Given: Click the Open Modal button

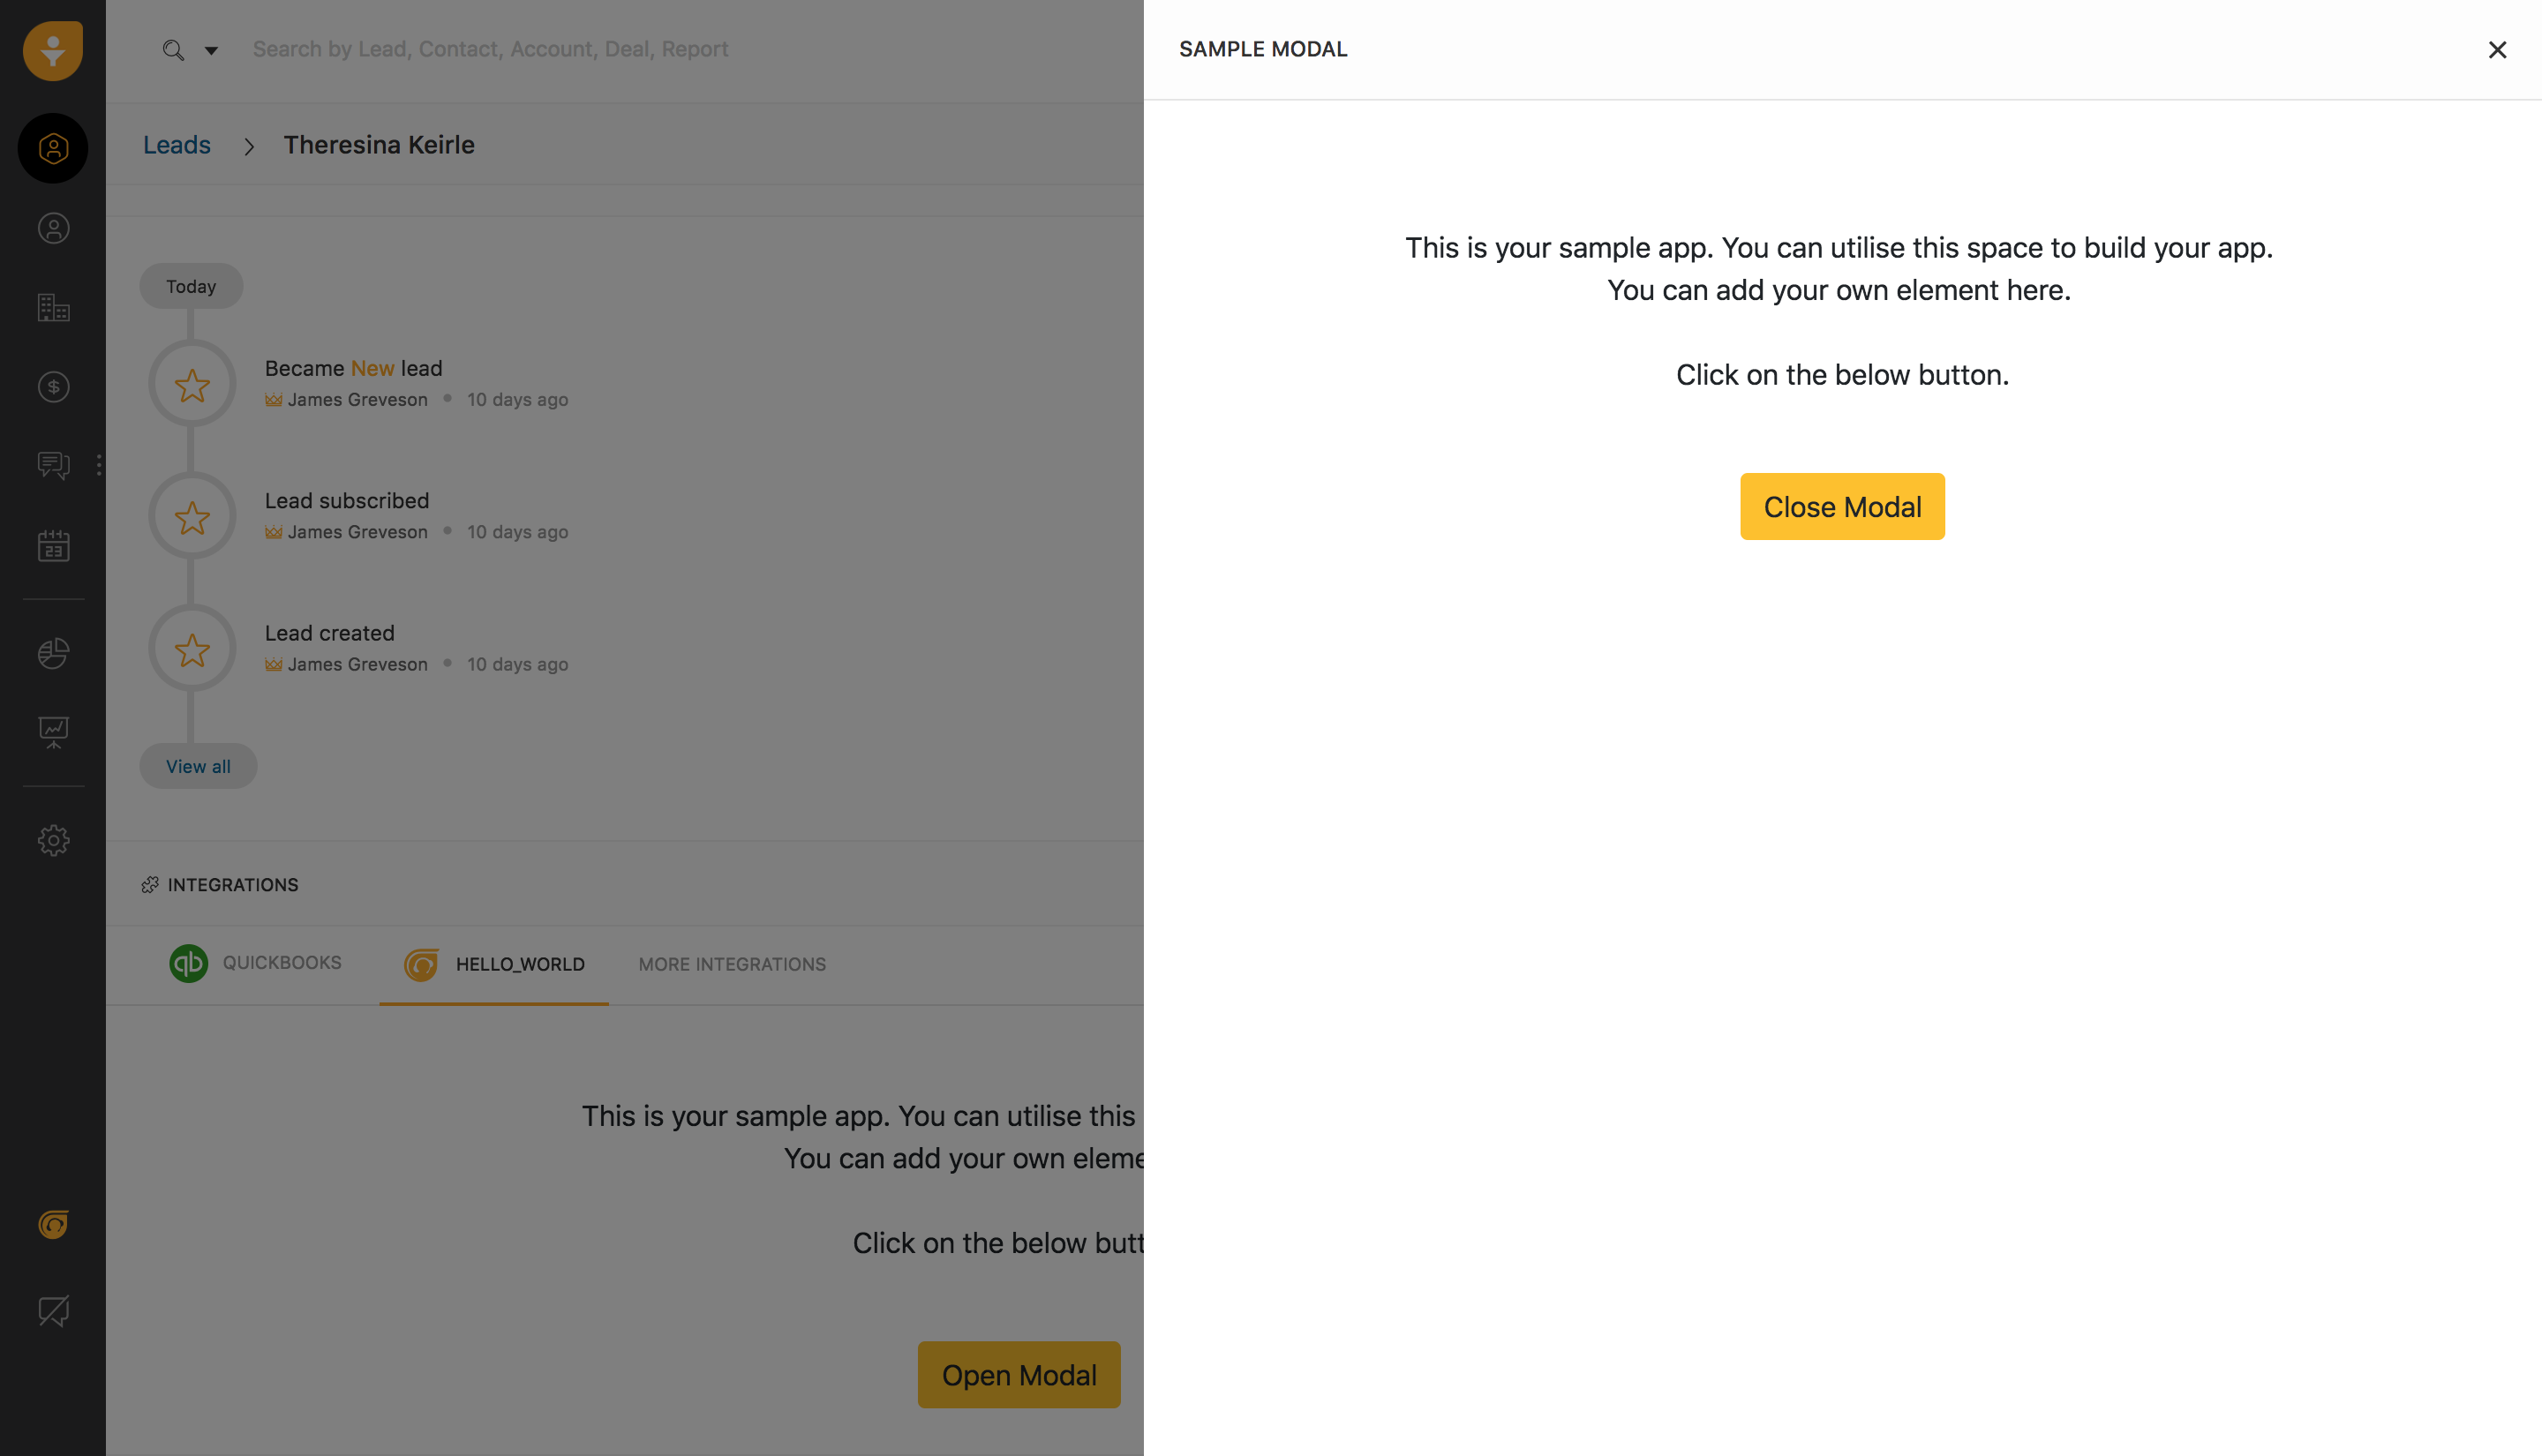Looking at the screenshot, I should click(1019, 1375).
